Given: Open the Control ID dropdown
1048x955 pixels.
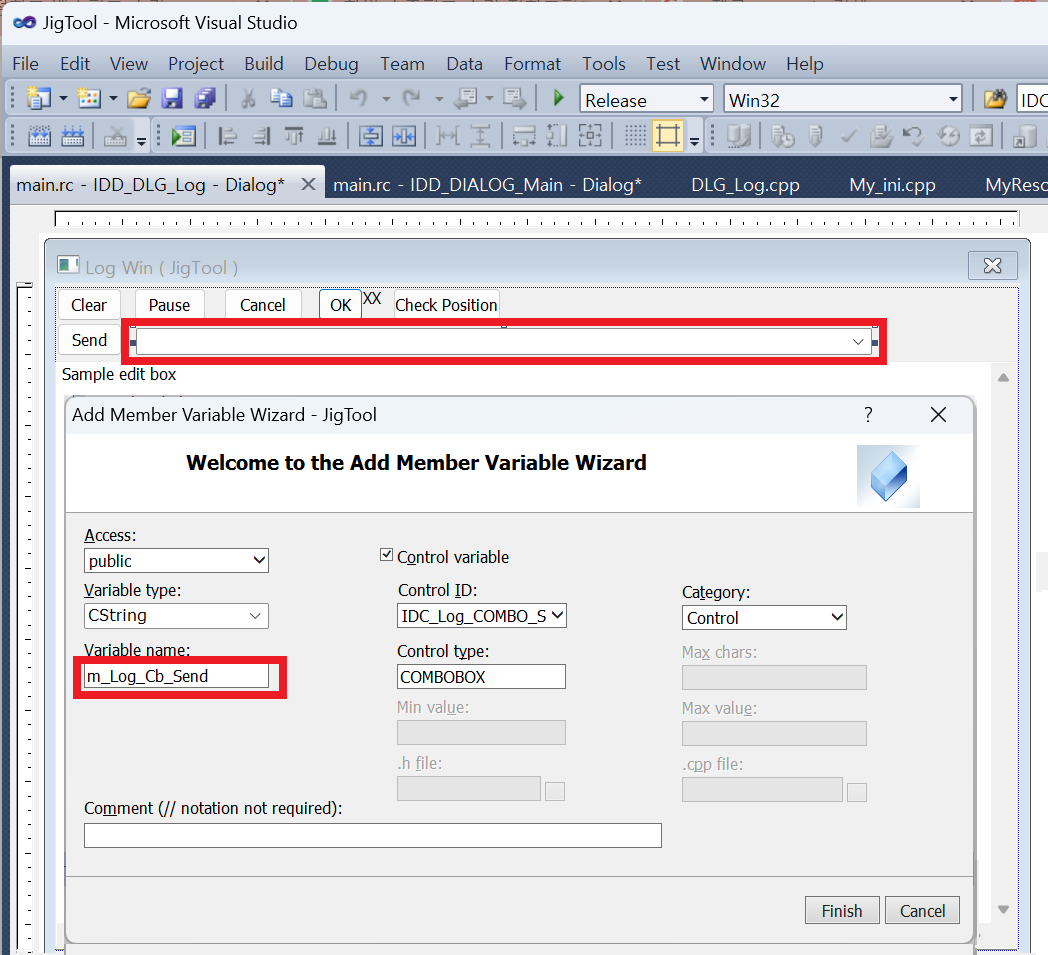Looking at the screenshot, I should tap(482, 616).
